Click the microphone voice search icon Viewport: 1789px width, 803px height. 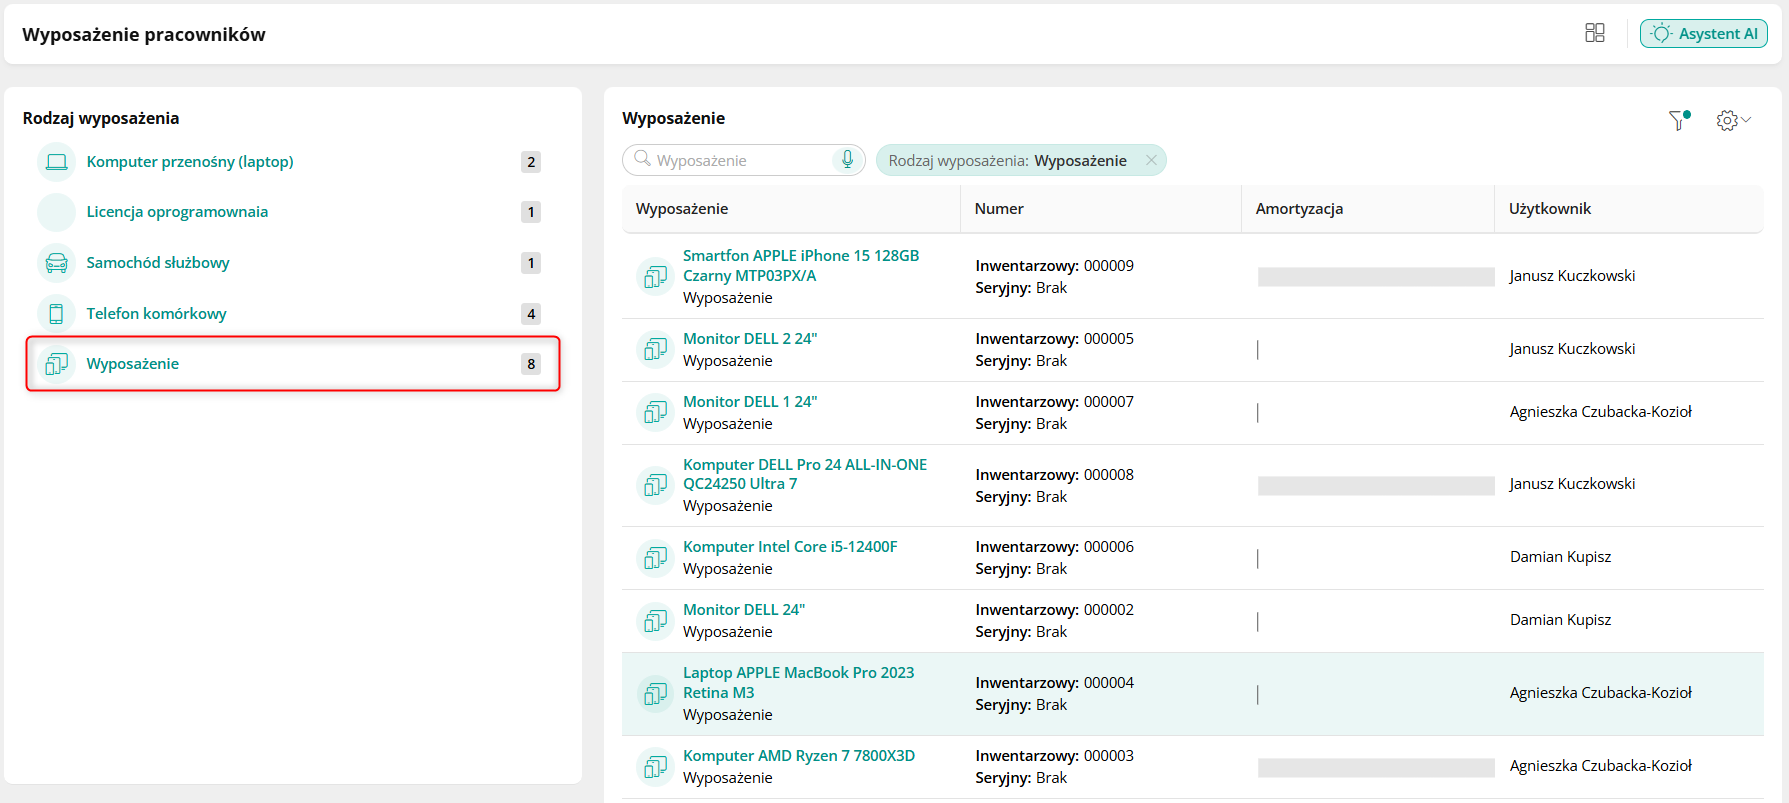[847, 160]
